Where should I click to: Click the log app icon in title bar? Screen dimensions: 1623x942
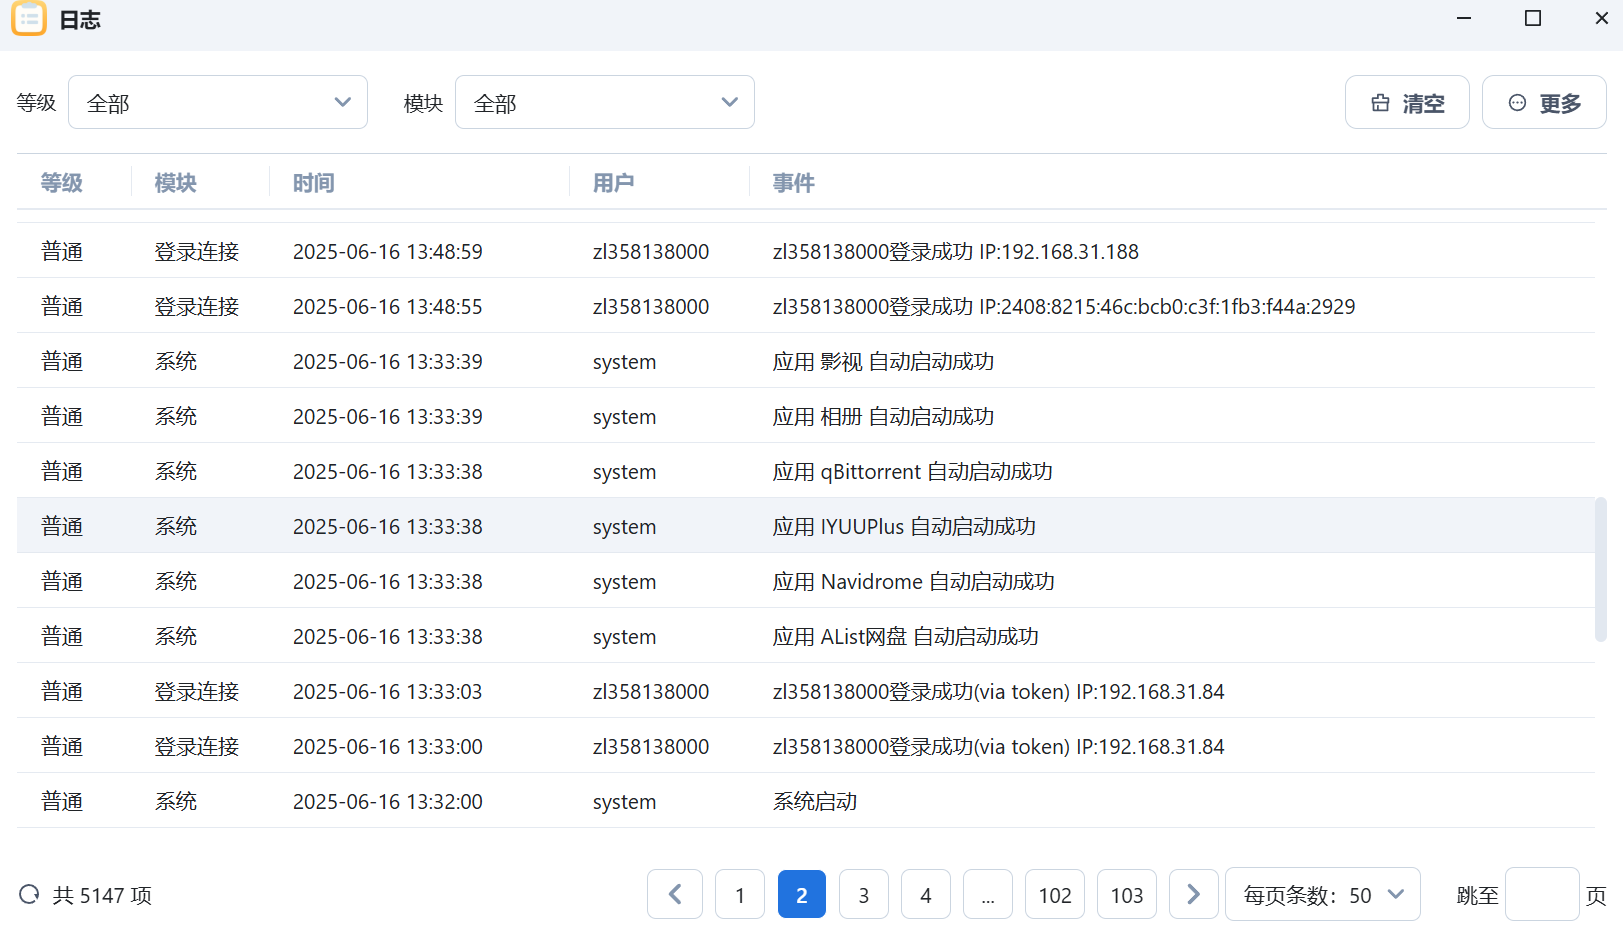[x=29, y=18]
